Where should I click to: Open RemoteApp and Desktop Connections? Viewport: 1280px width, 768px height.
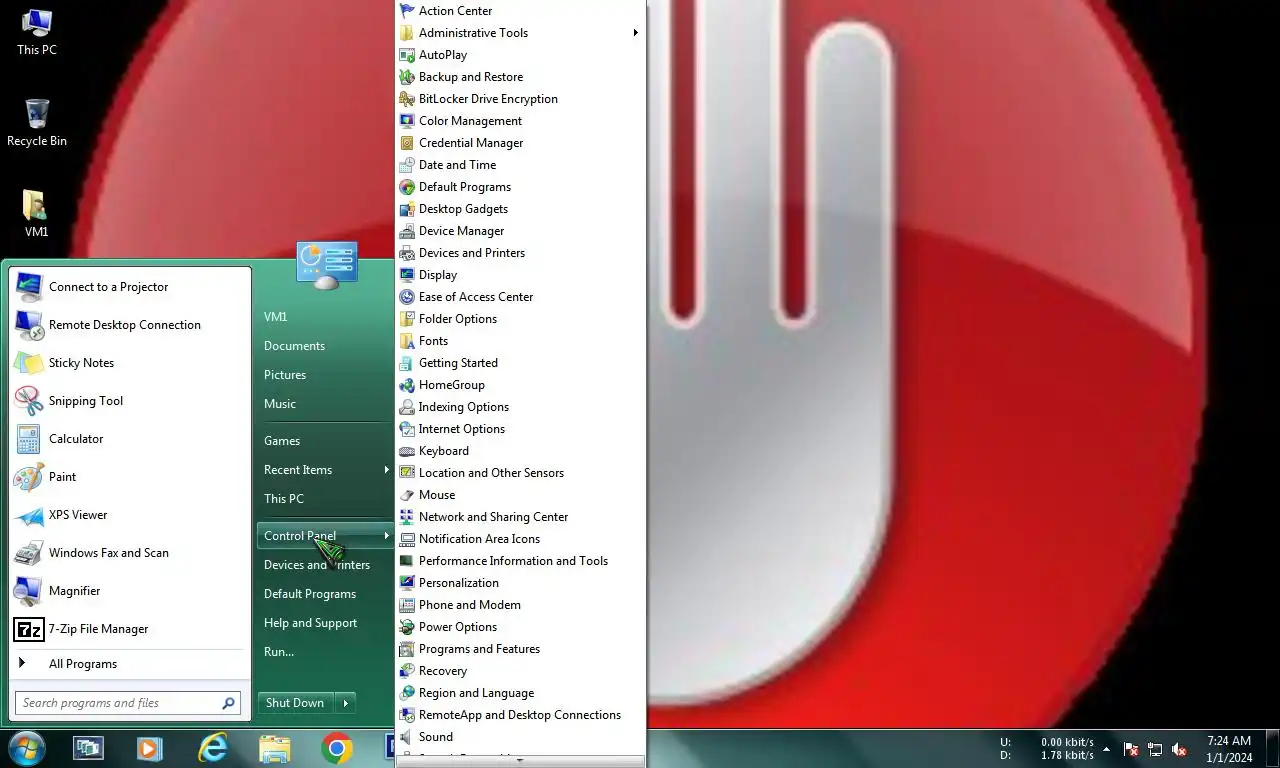(x=520, y=715)
